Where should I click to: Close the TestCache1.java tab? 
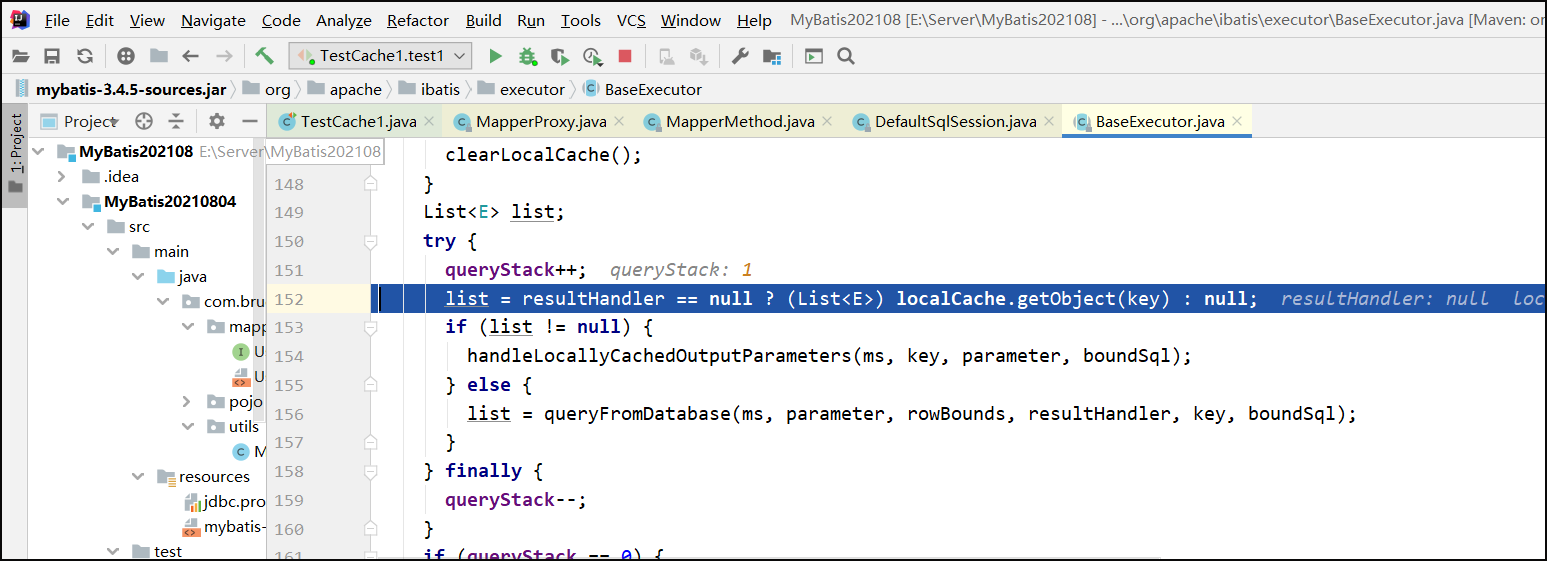pos(429,122)
